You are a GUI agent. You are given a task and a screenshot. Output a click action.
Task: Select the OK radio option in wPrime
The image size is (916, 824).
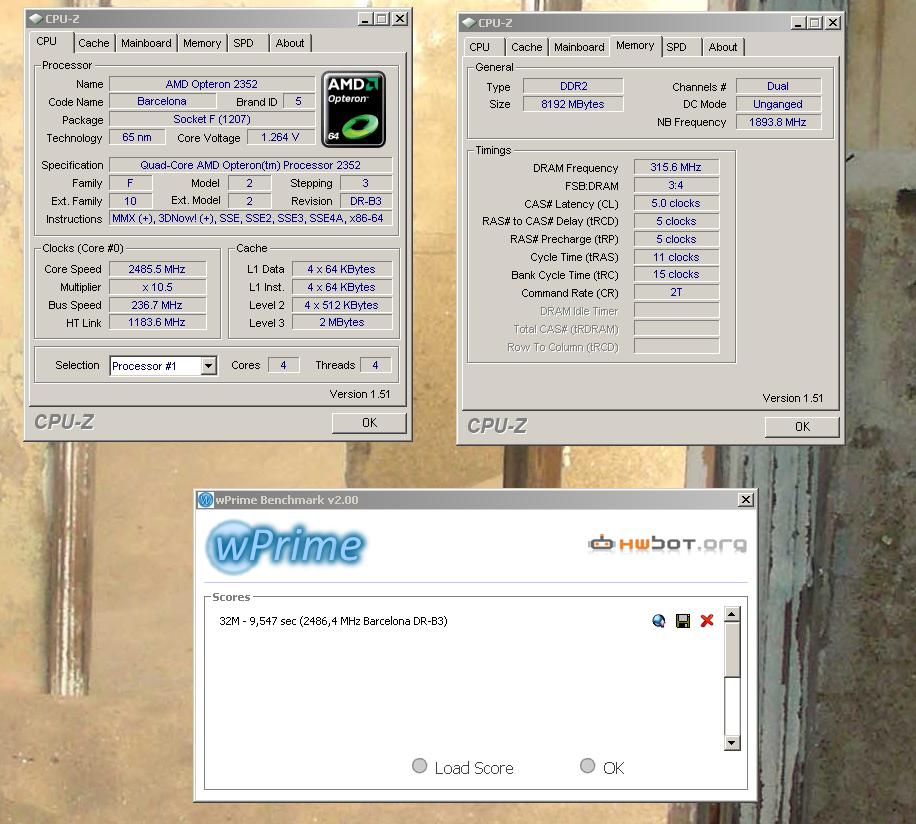point(588,766)
